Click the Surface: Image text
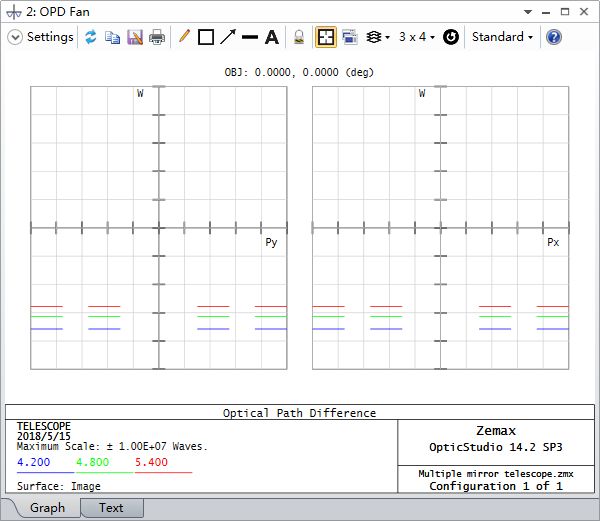The height and width of the screenshot is (521, 600). 59,486
